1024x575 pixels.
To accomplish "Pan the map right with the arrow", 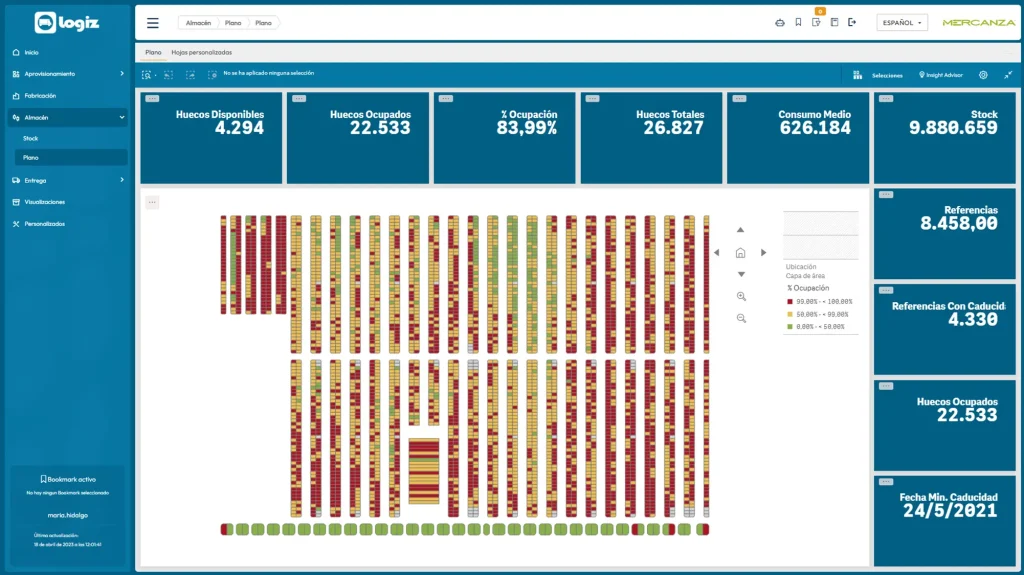I will click(763, 253).
